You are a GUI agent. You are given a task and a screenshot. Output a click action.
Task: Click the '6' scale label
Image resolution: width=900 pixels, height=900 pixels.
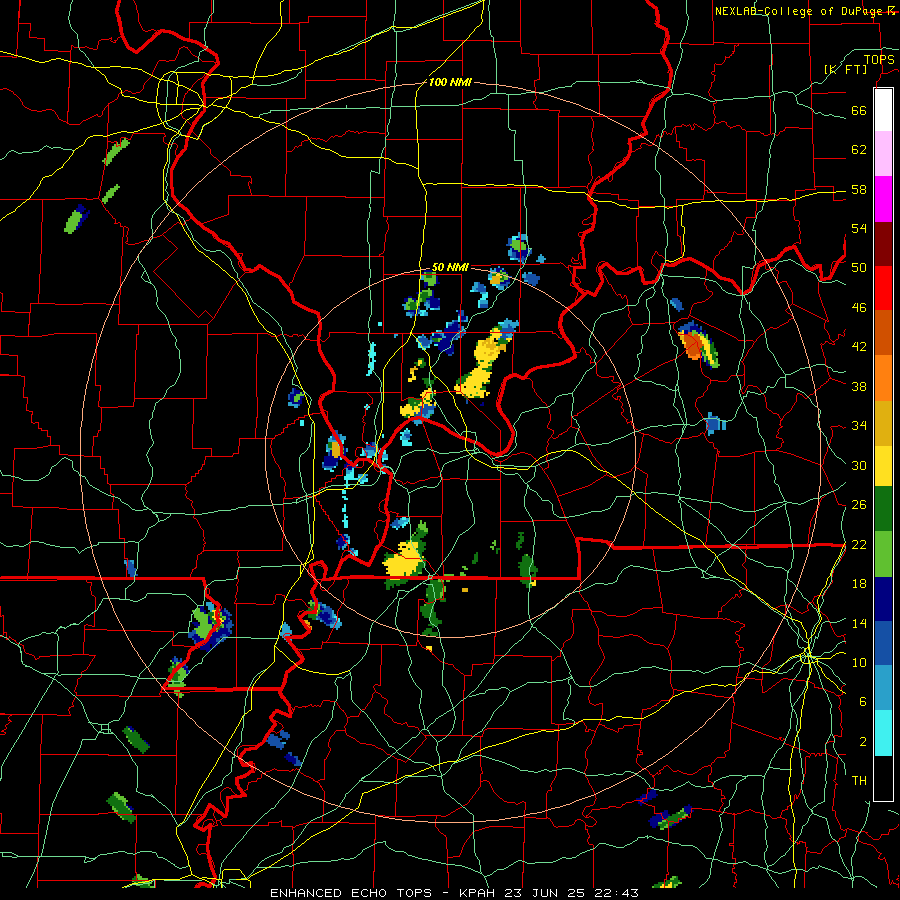862,702
